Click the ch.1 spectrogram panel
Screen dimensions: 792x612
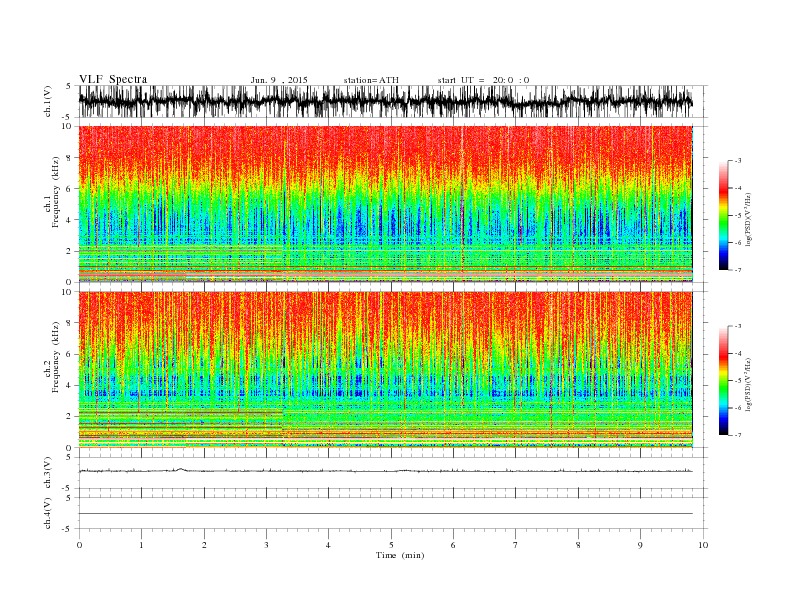click(385, 204)
